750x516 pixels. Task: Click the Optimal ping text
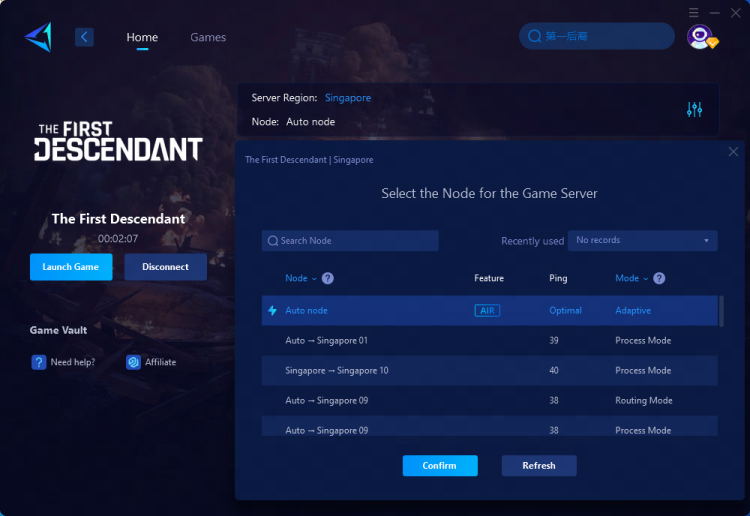565,310
